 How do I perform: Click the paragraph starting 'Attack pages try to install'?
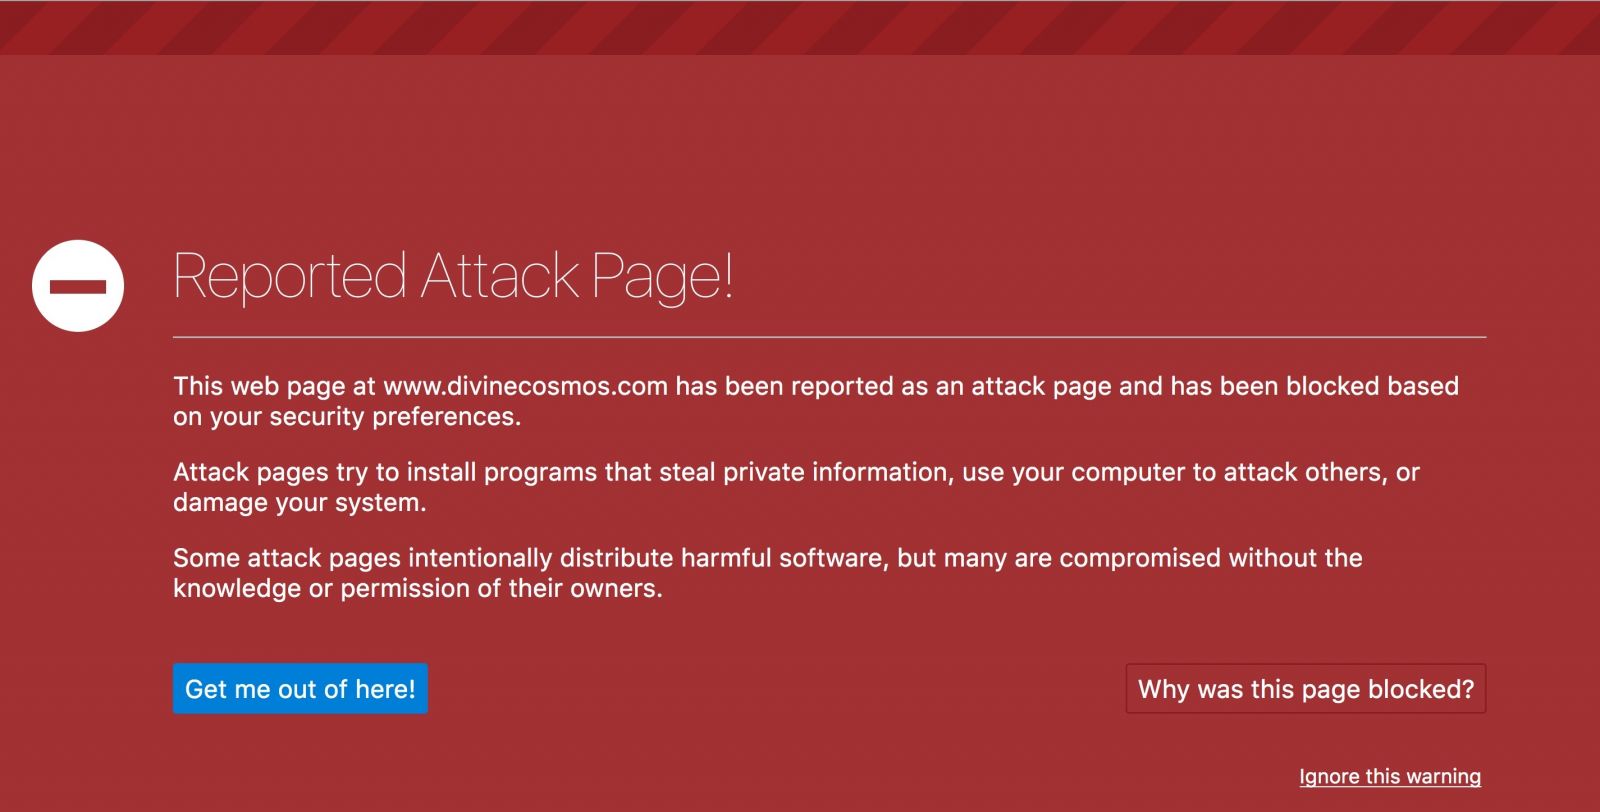coord(796,487)
